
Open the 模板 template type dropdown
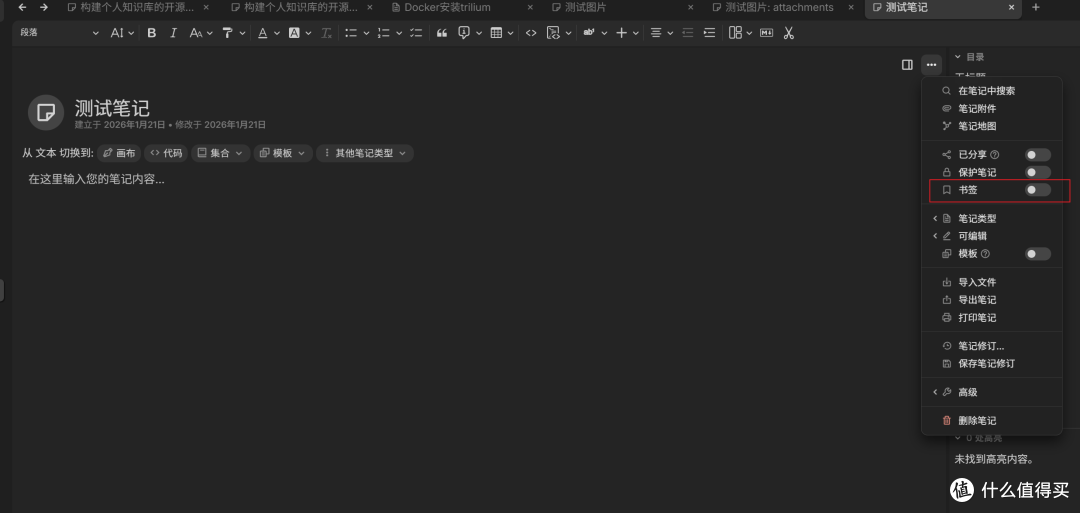283,153
